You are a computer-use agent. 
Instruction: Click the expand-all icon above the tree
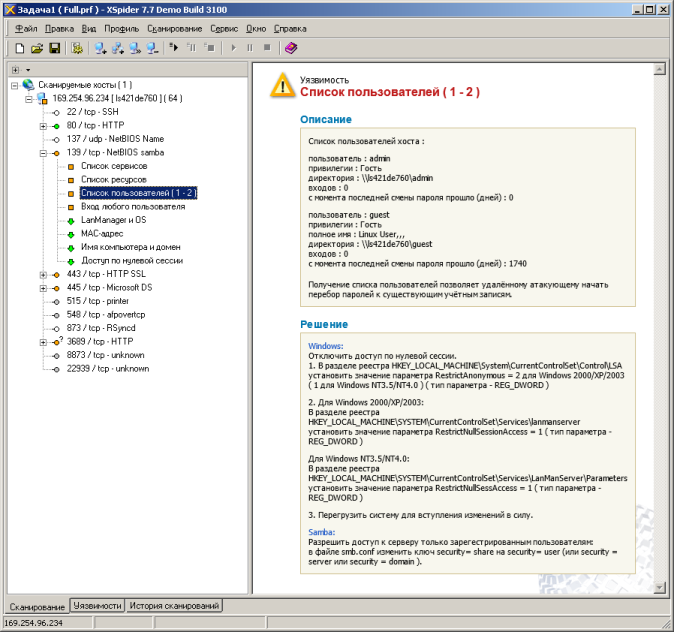point(16,70)
